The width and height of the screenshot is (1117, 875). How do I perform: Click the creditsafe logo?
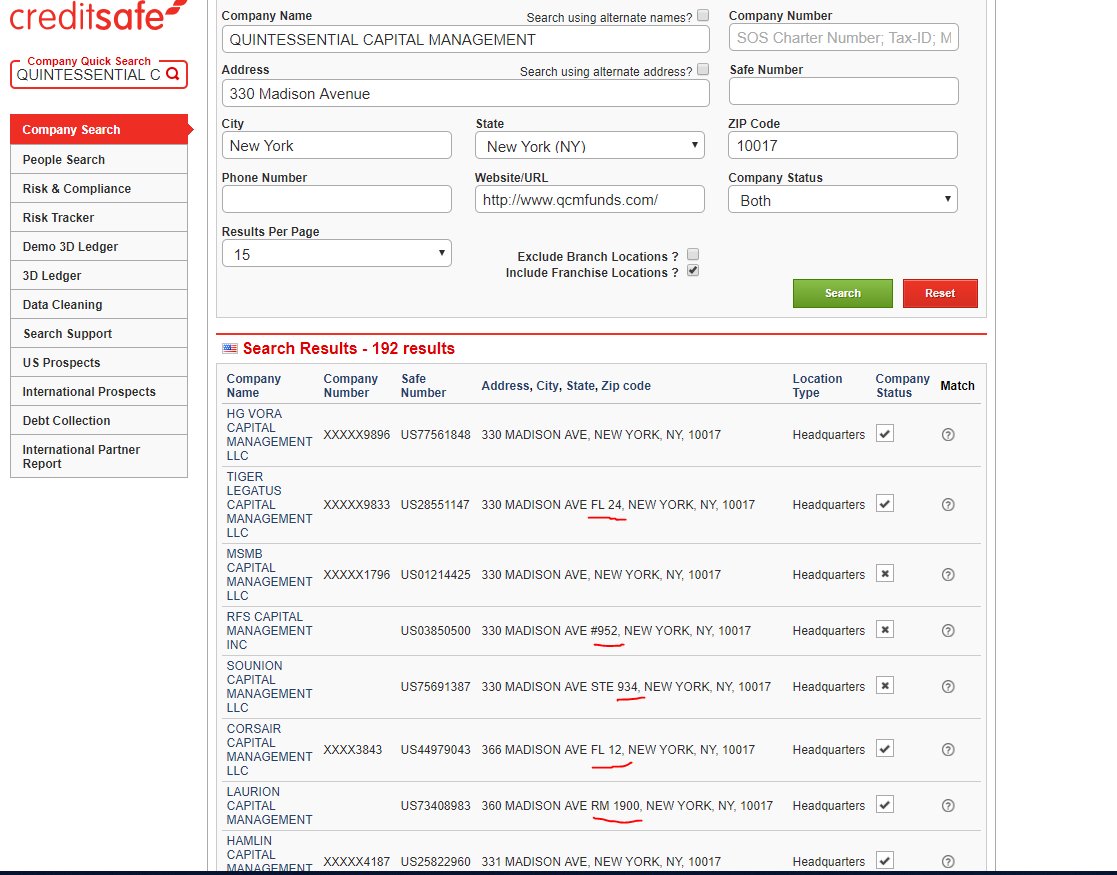(x=96, y=16)
